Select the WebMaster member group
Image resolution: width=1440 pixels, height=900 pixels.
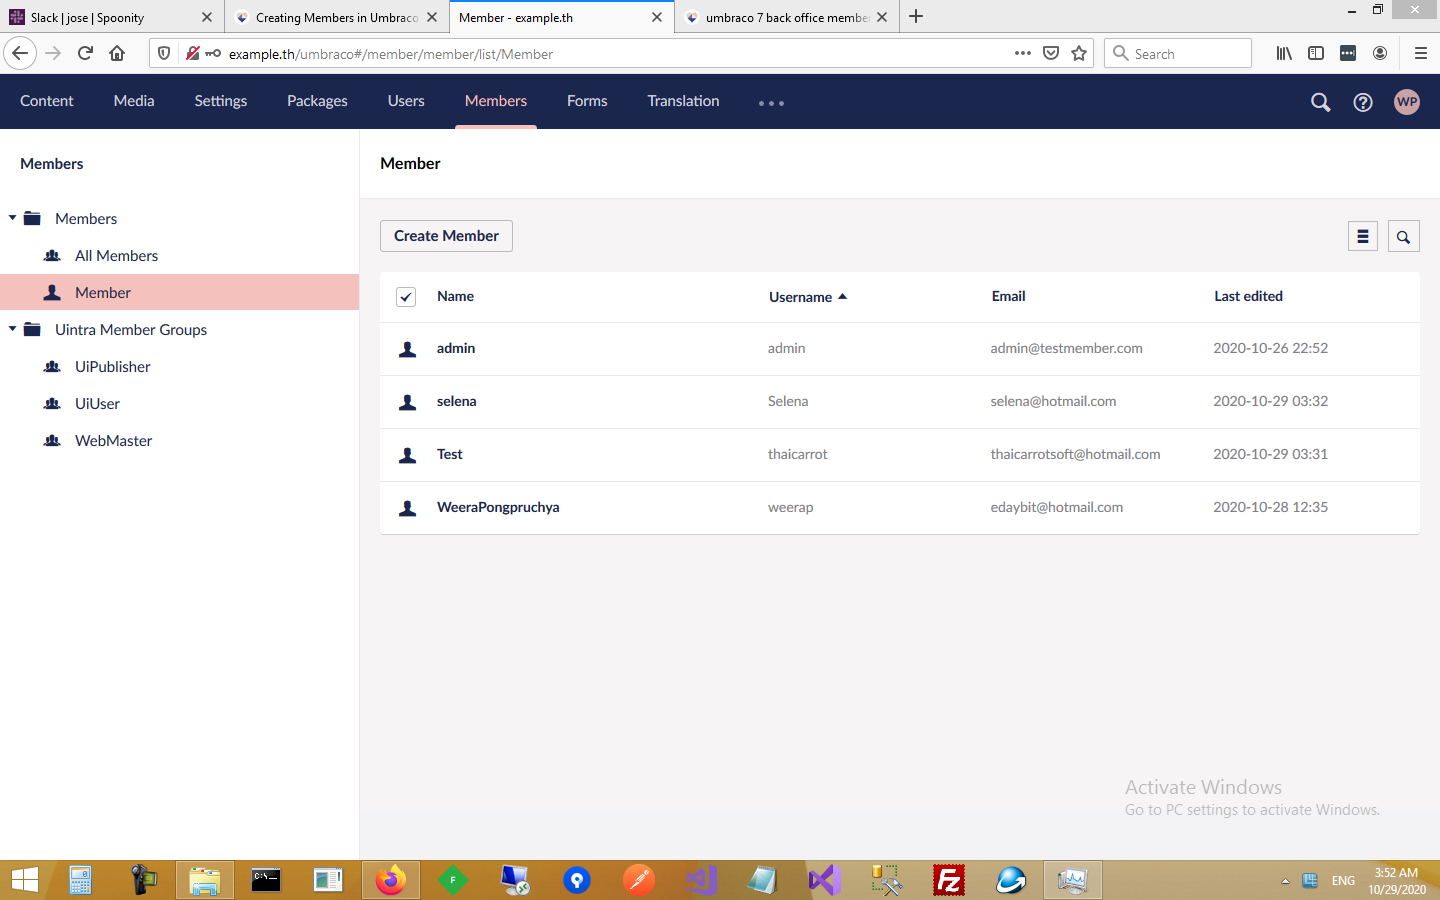[113, 441]
